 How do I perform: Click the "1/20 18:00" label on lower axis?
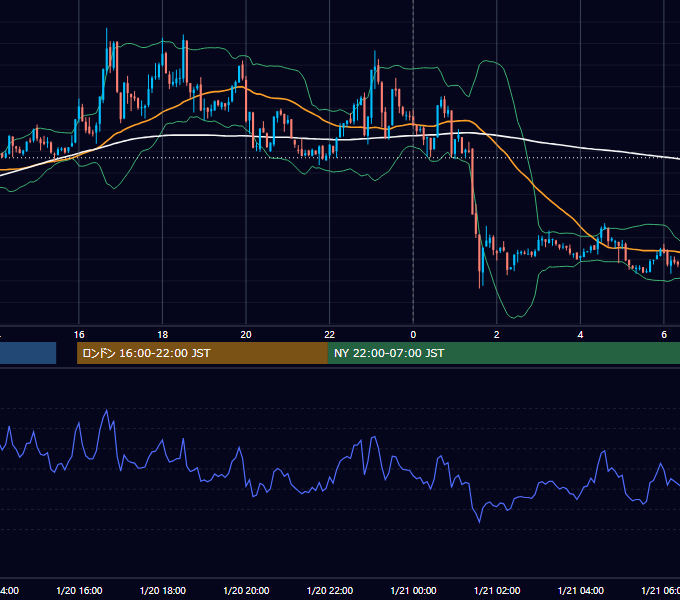[x=163, y=590]
